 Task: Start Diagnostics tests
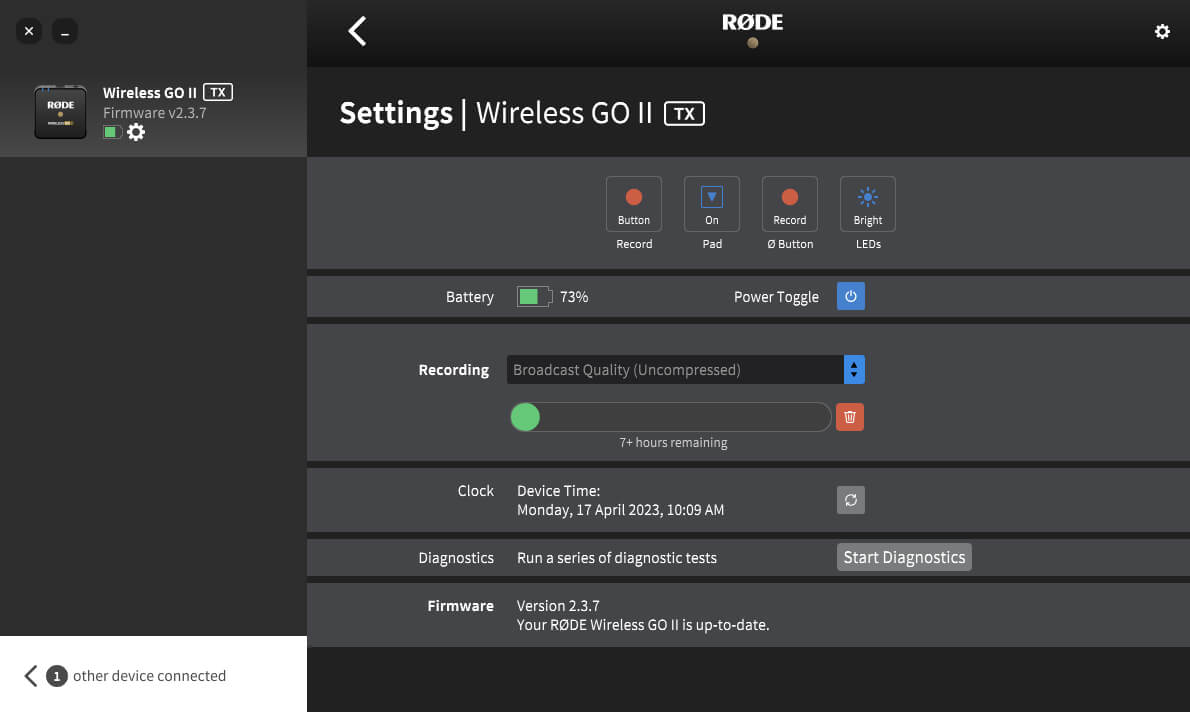tap(904, 557)
